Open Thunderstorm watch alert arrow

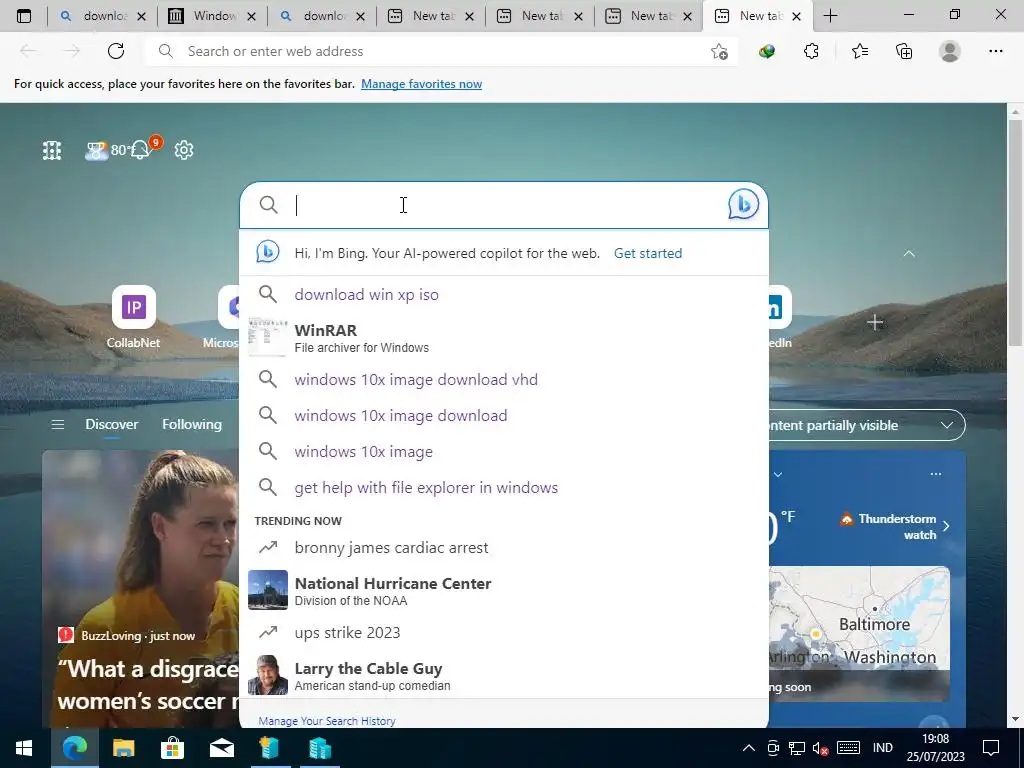point(946,526)
